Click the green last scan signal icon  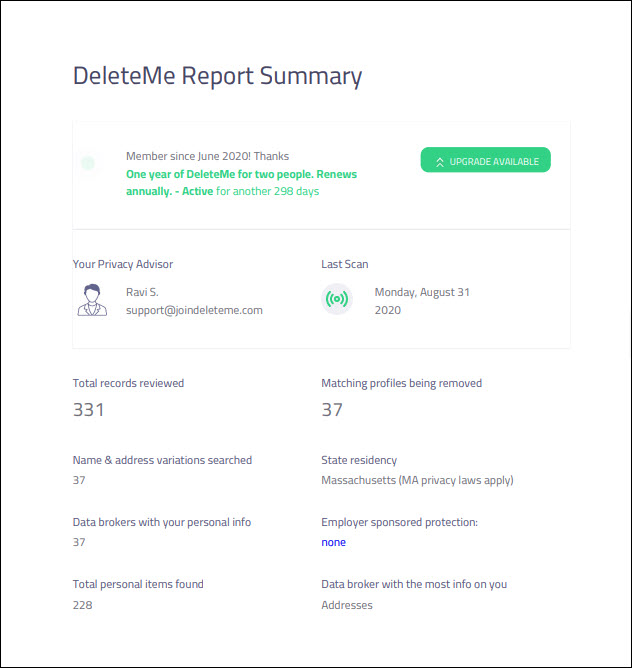(x=337, y=299)
